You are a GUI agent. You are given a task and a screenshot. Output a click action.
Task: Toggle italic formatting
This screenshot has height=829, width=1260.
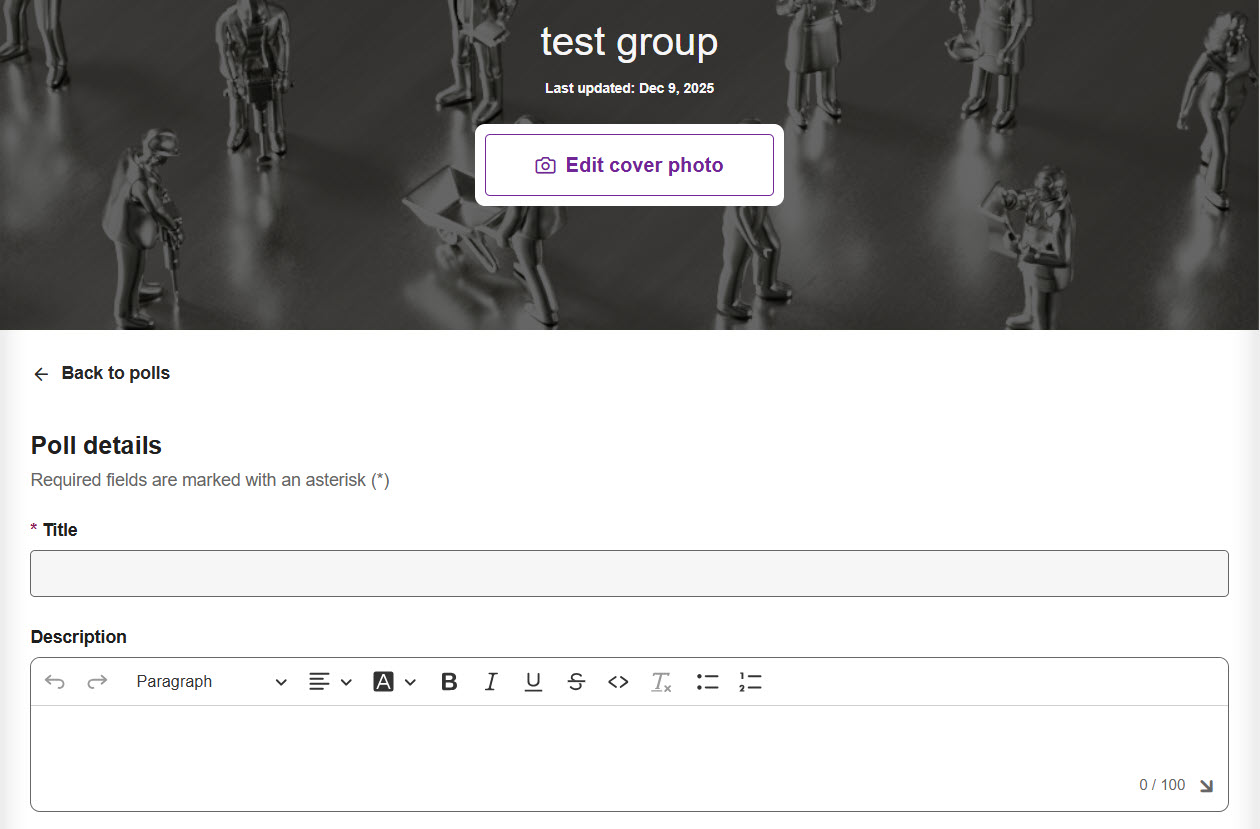[491, 682]
